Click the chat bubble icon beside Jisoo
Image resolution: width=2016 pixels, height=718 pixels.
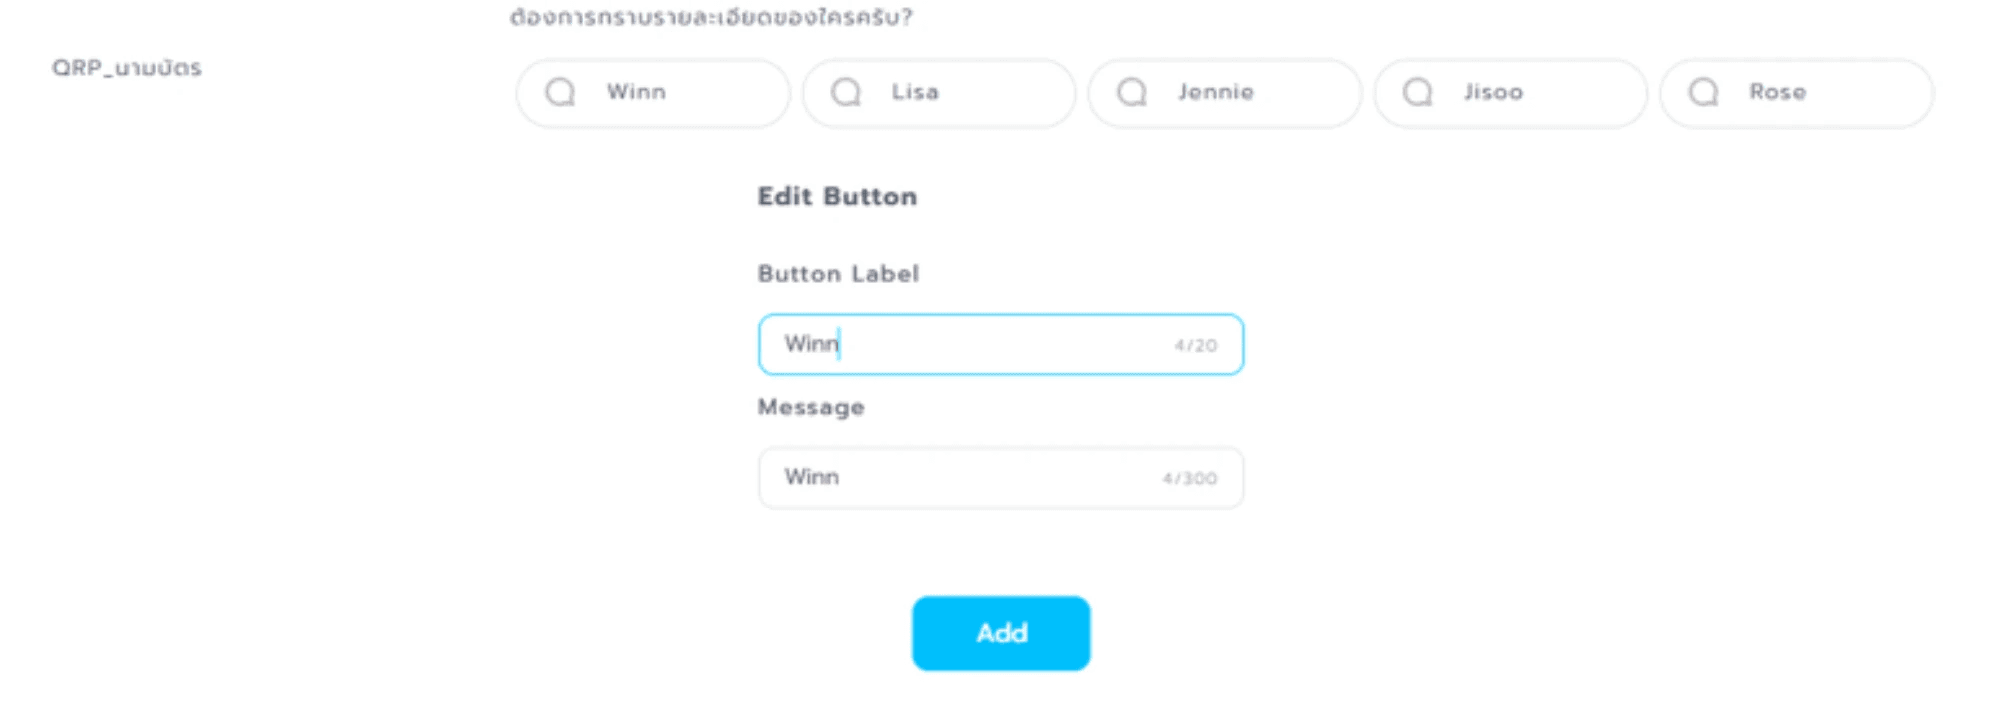tap(1418, 92)
